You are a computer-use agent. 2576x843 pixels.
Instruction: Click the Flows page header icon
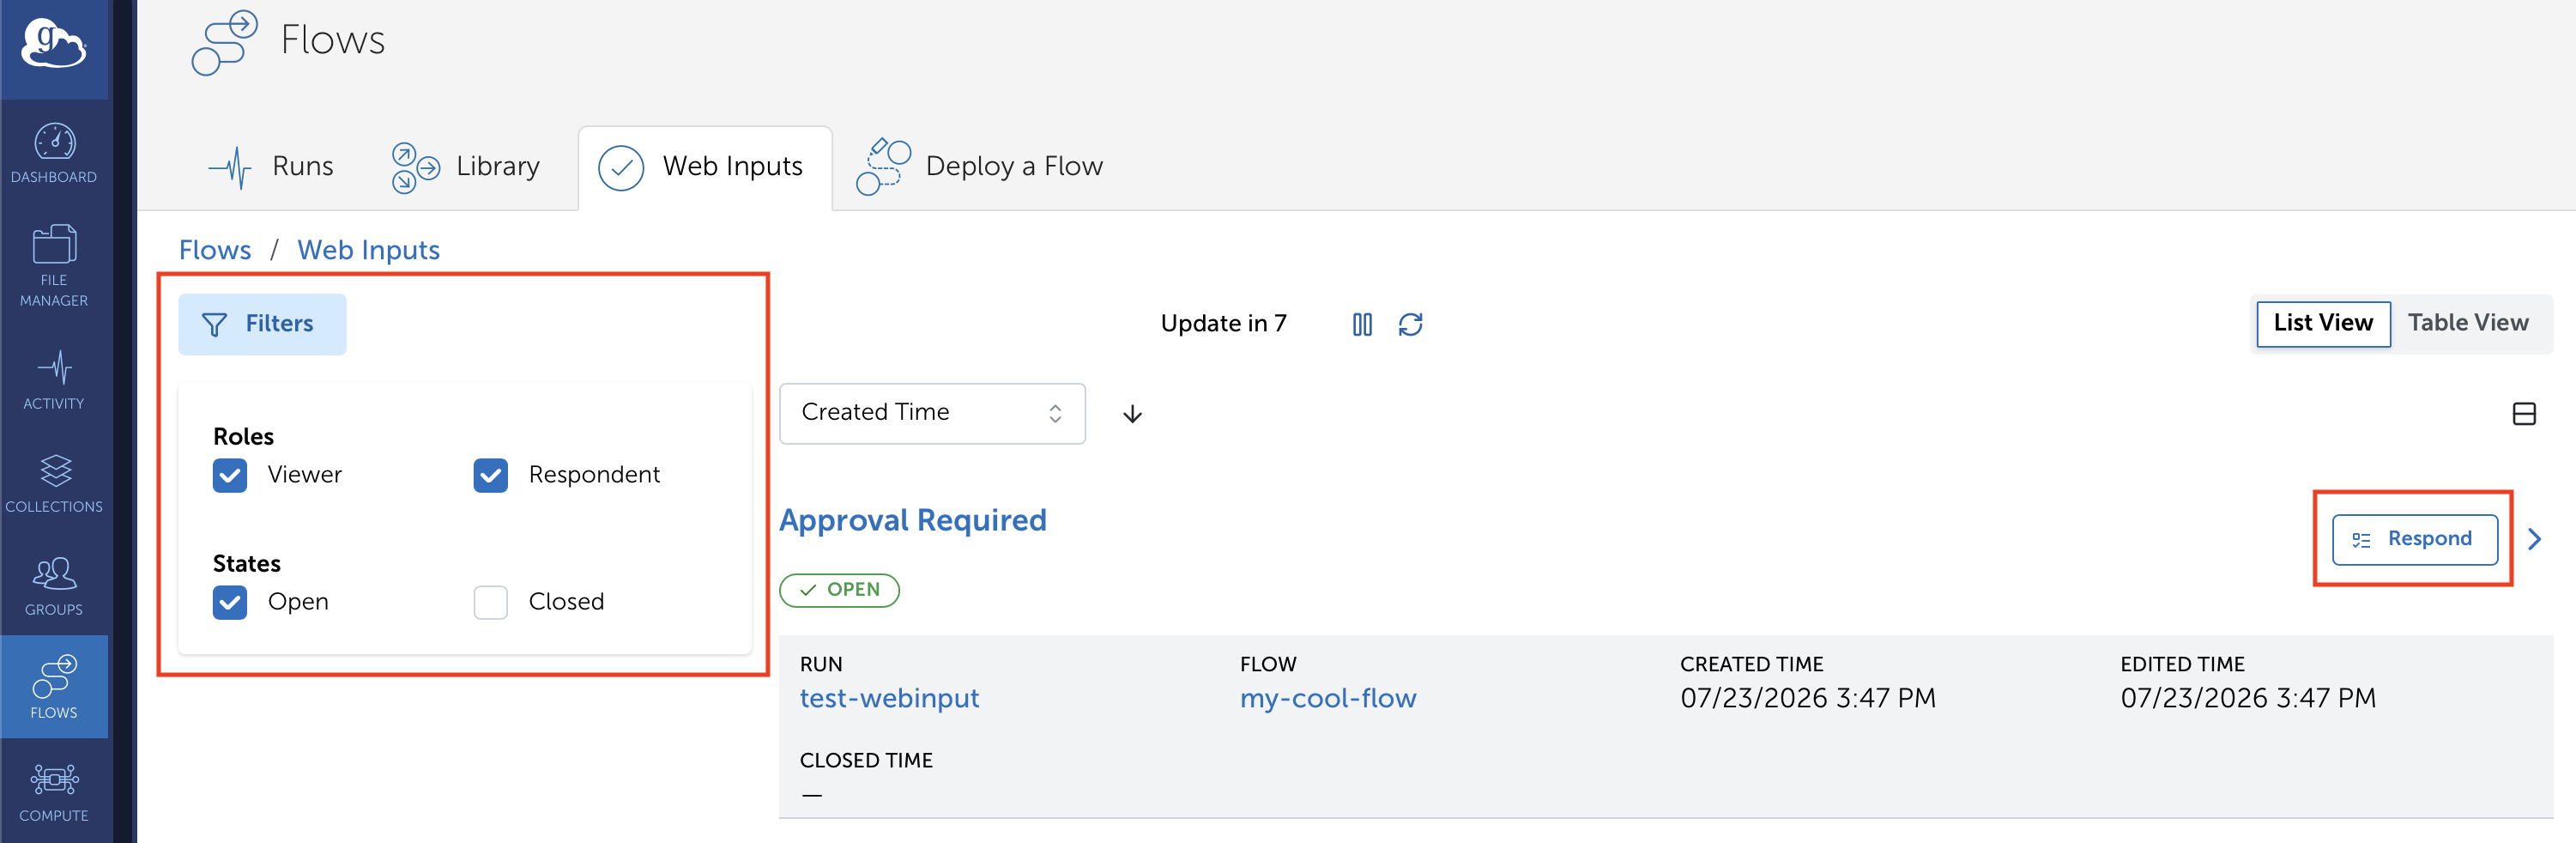click(x=225, y=42)
